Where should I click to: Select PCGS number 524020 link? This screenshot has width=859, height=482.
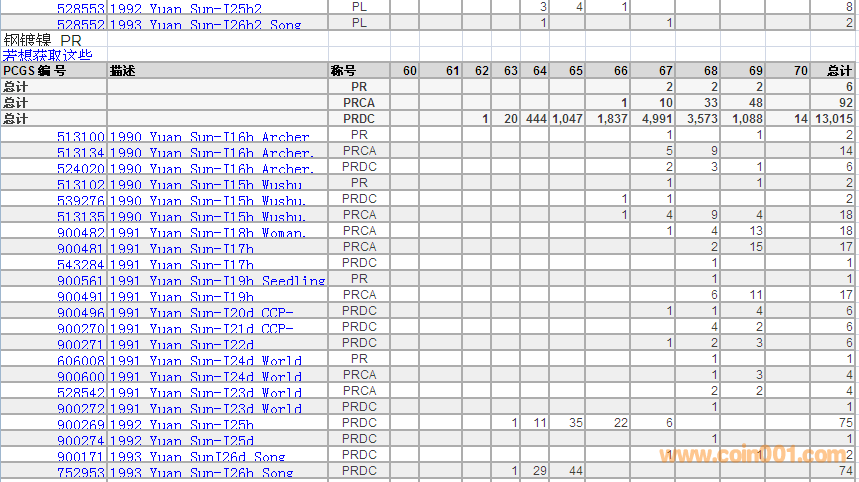coord(80,169)
